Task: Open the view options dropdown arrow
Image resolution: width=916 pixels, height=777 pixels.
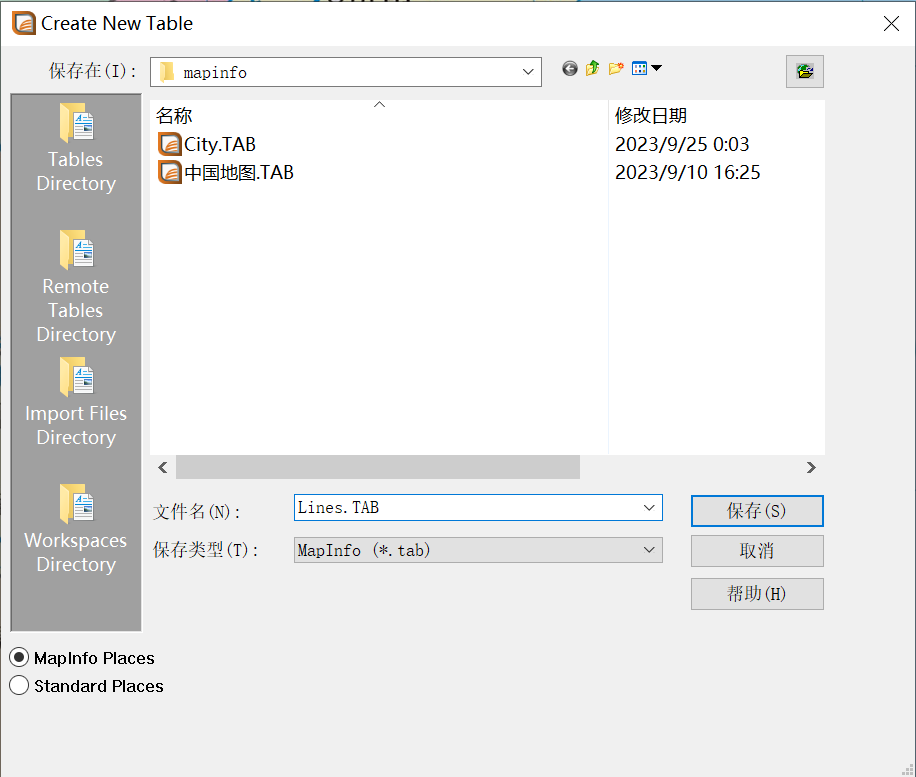Action: [x=657, y=68]
